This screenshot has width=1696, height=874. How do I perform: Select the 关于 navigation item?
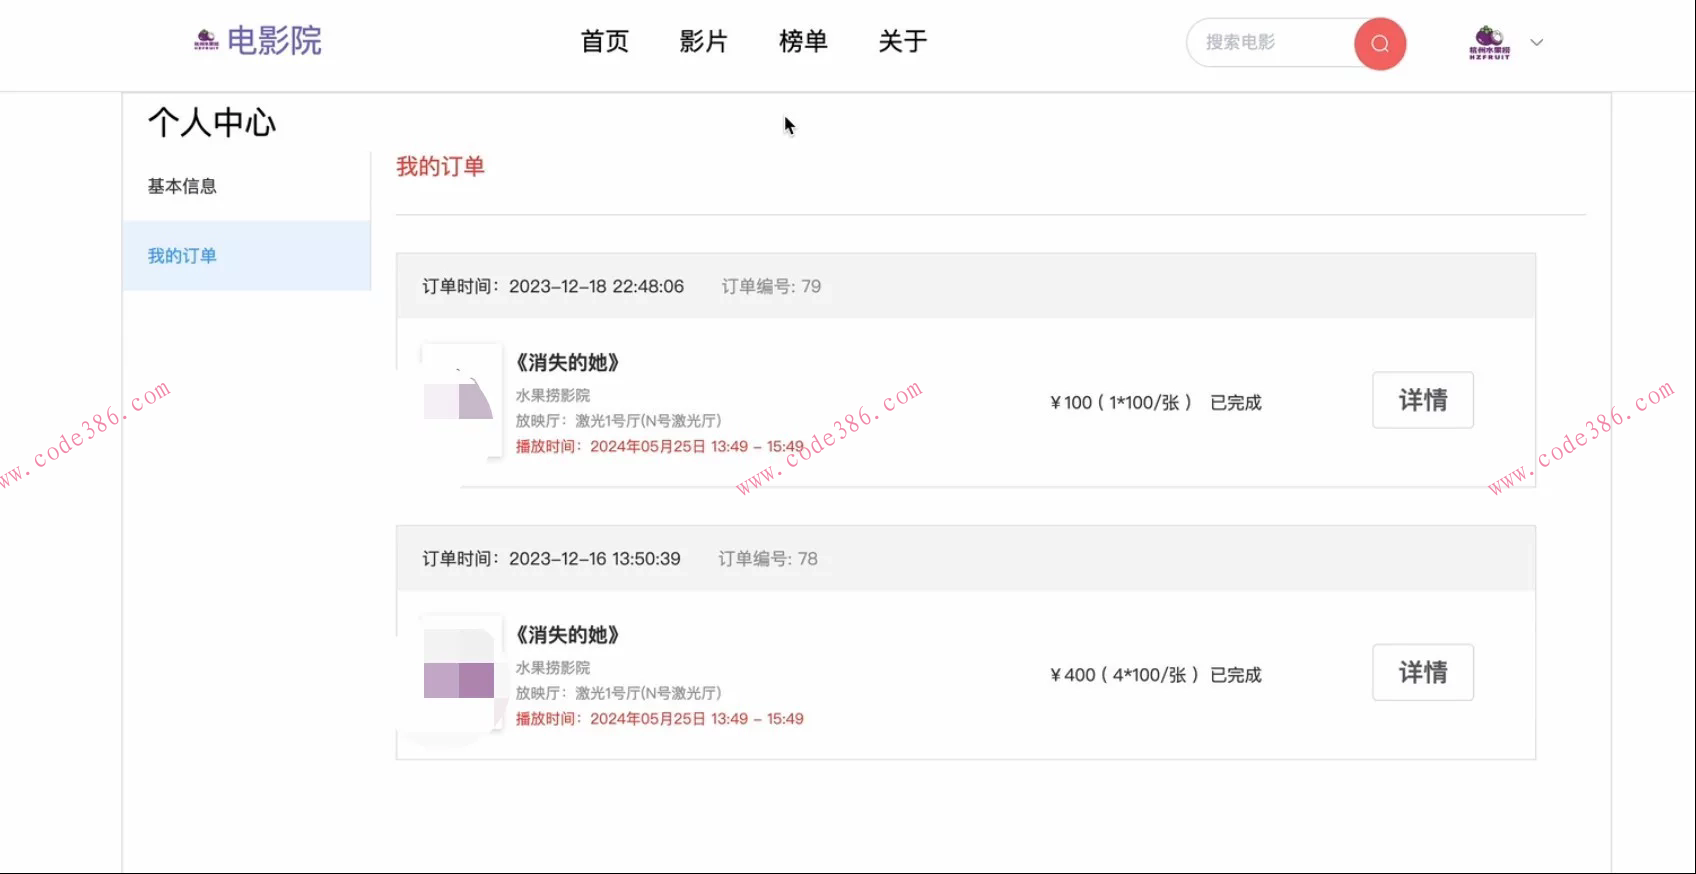[x=903, y=41]
